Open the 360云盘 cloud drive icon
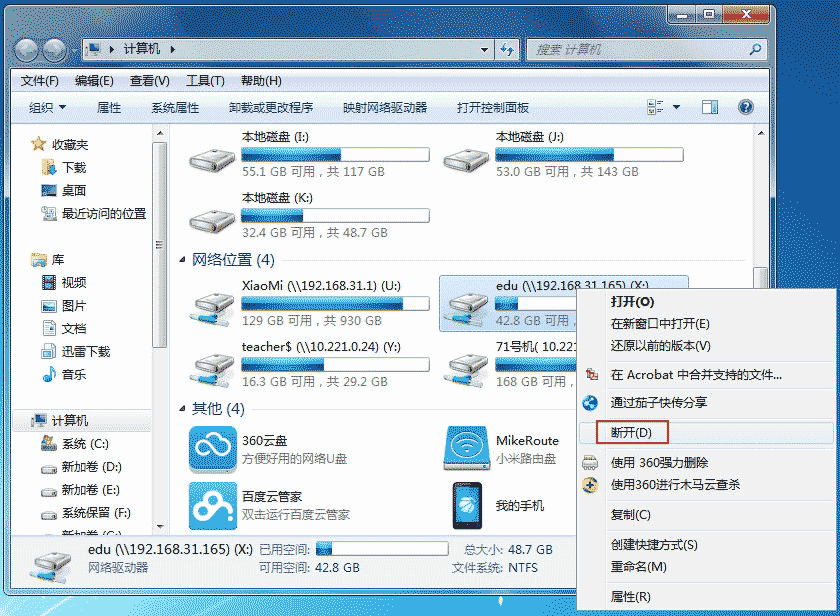 [213, 449]
